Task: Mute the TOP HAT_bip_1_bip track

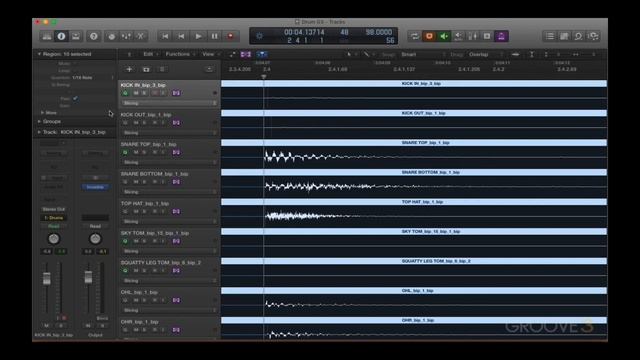Action: pos(136,211)
